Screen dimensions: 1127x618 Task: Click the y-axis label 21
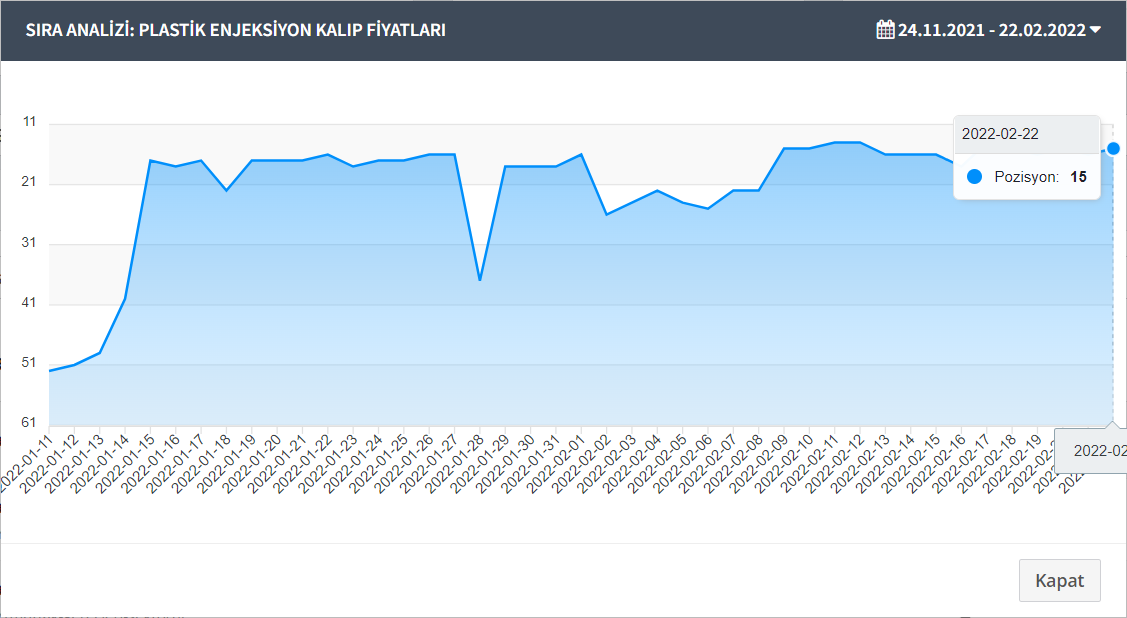[x=29, y=183]
